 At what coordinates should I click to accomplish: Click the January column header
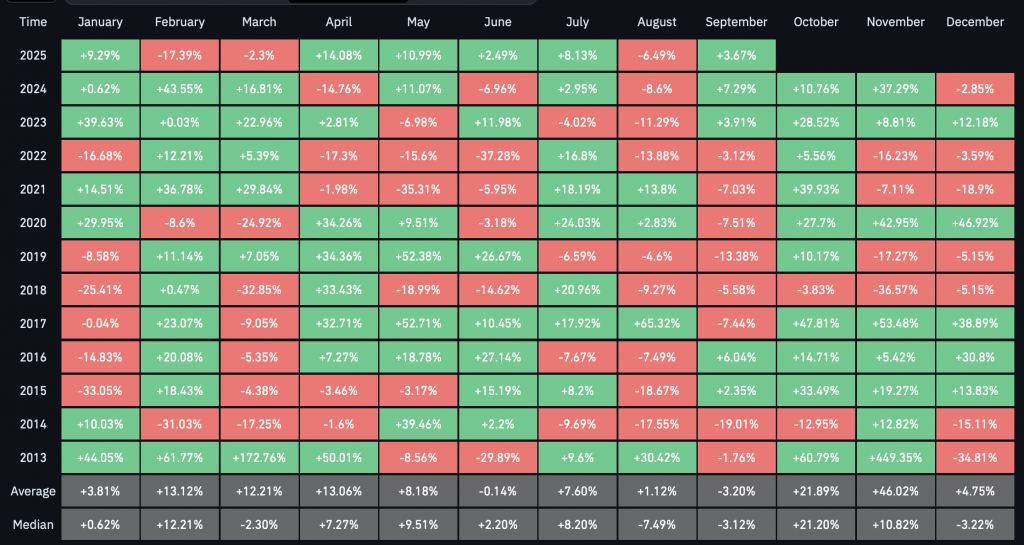pyautogui.click(x=100, y=22)
